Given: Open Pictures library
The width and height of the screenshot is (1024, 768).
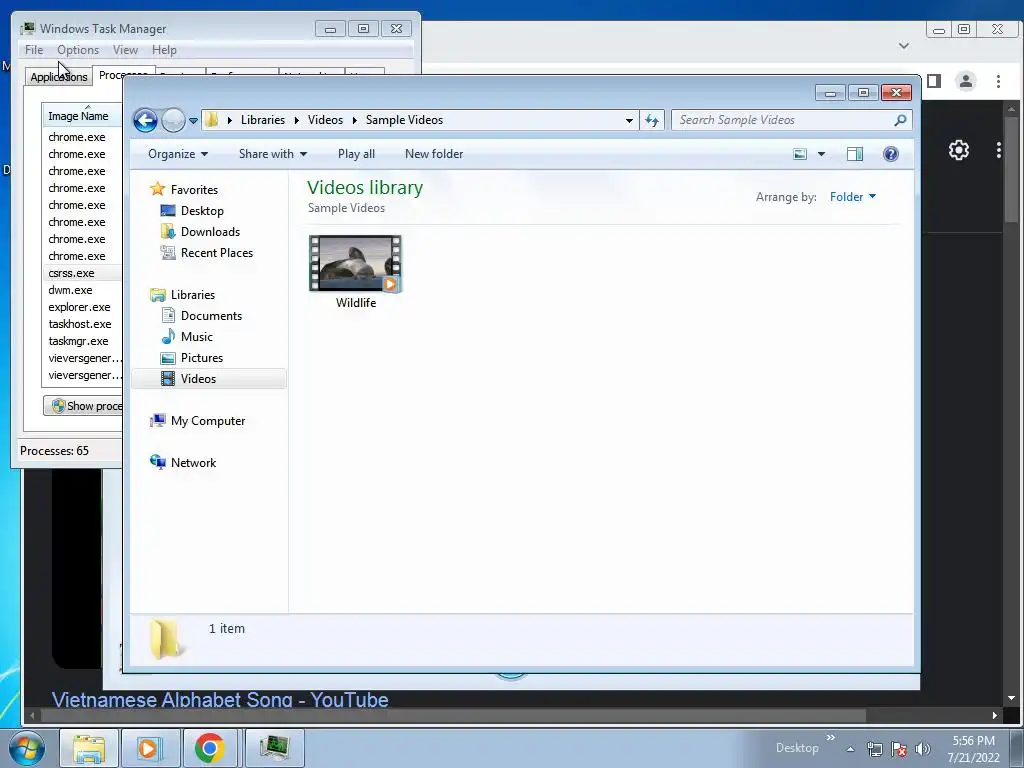Looking at the screenshot, I should point(202,358).
